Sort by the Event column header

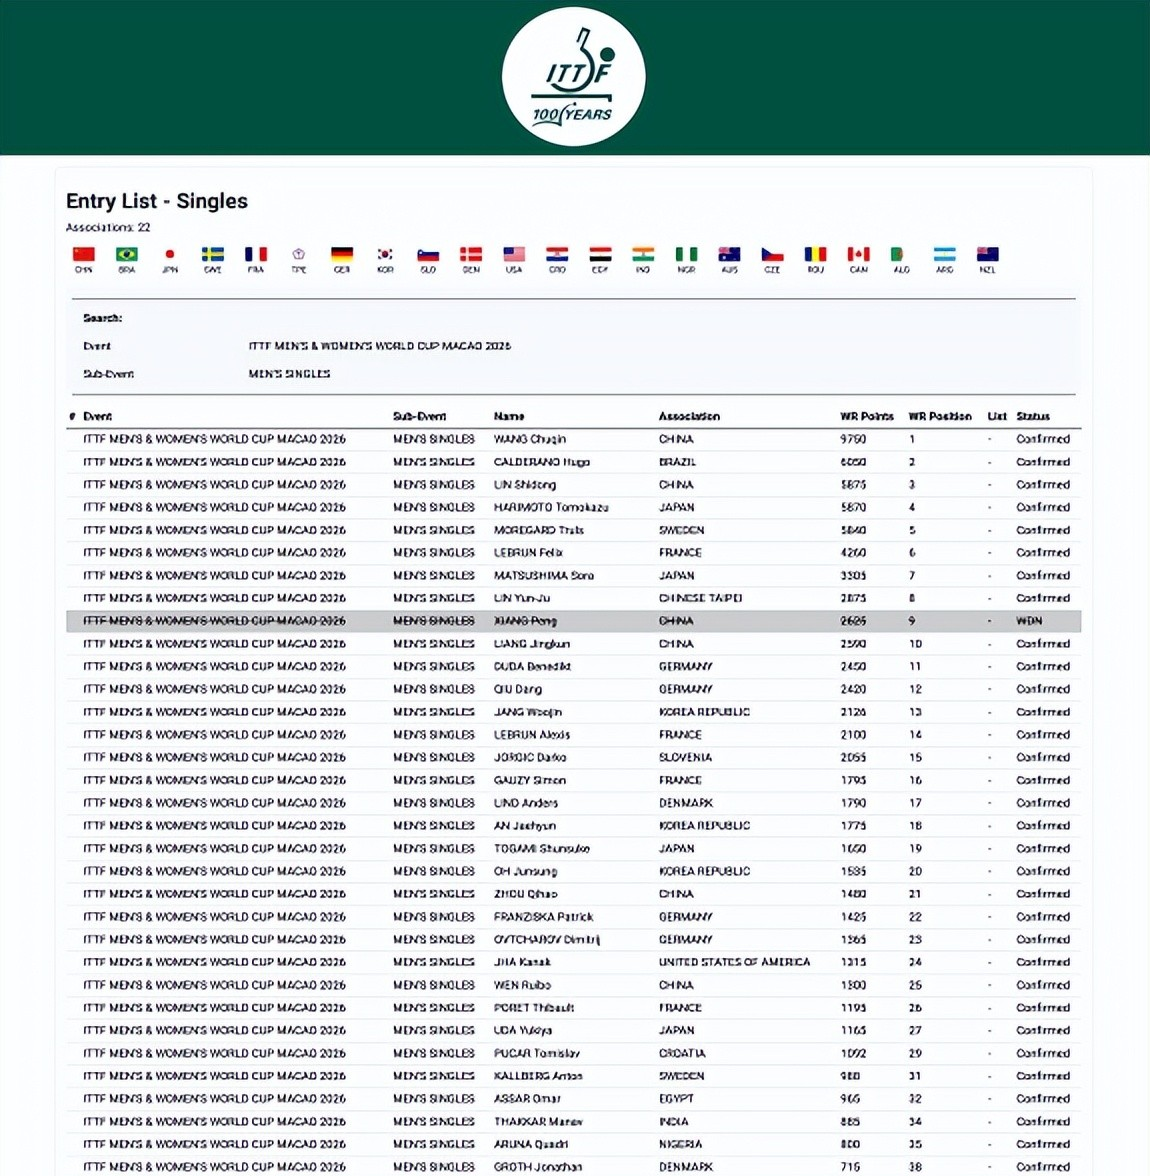coord(98,416)
